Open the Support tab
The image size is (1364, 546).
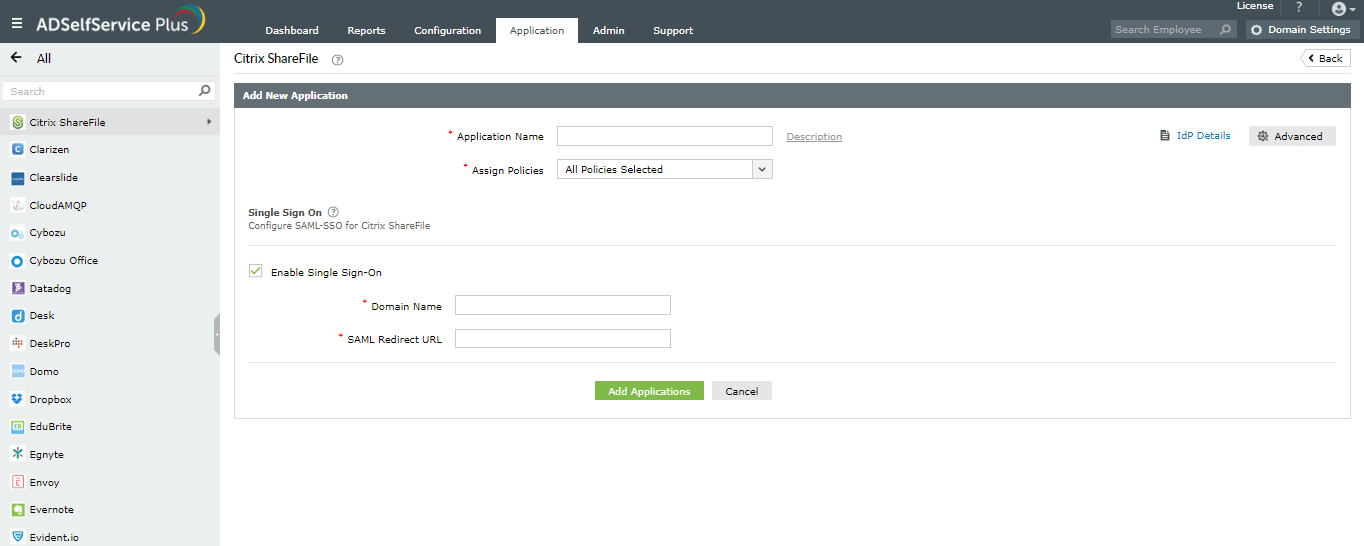tap(673, 31)
